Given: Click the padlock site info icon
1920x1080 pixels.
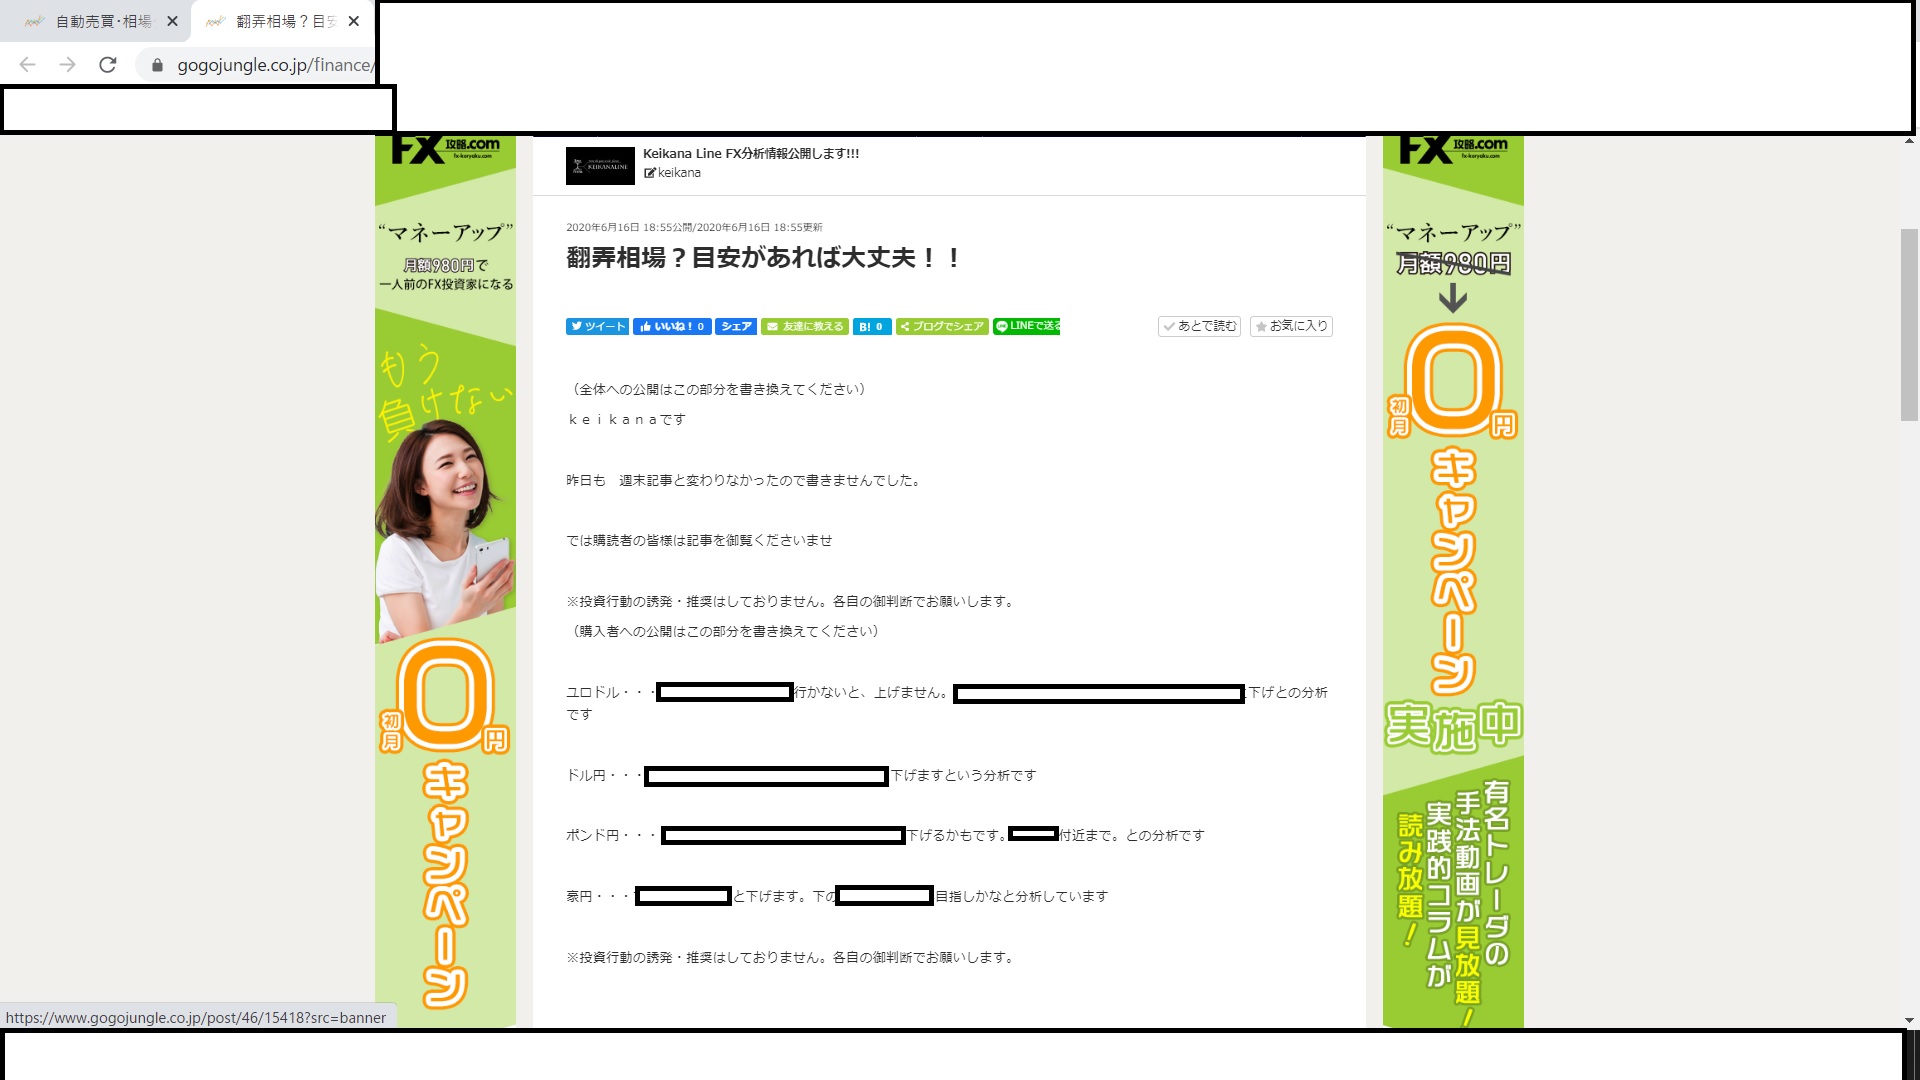Looking at the screenshot, I should pyautogui.click(x=157, y=65).
